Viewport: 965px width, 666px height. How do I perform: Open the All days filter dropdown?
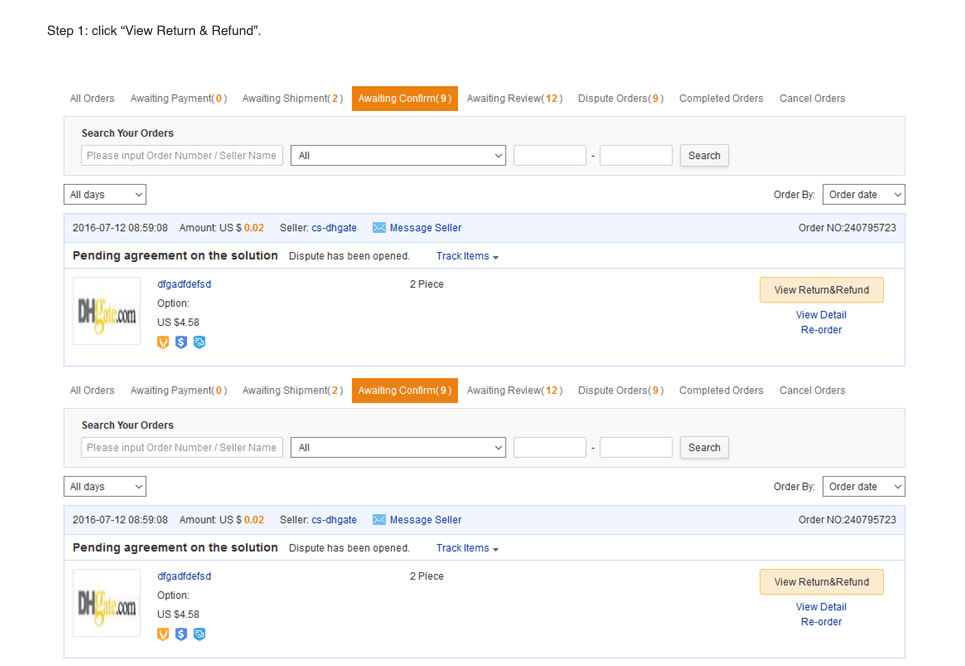(104, 194)
